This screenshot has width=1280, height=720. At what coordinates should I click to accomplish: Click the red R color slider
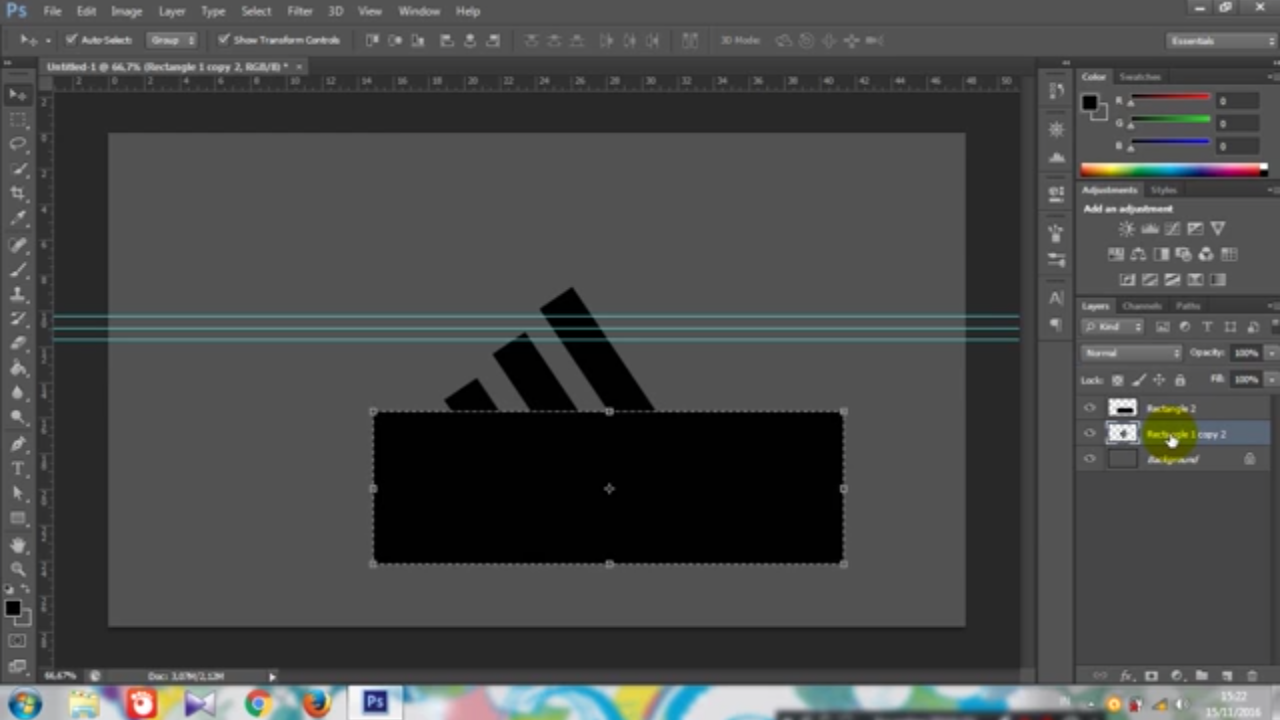[1170, 98]
